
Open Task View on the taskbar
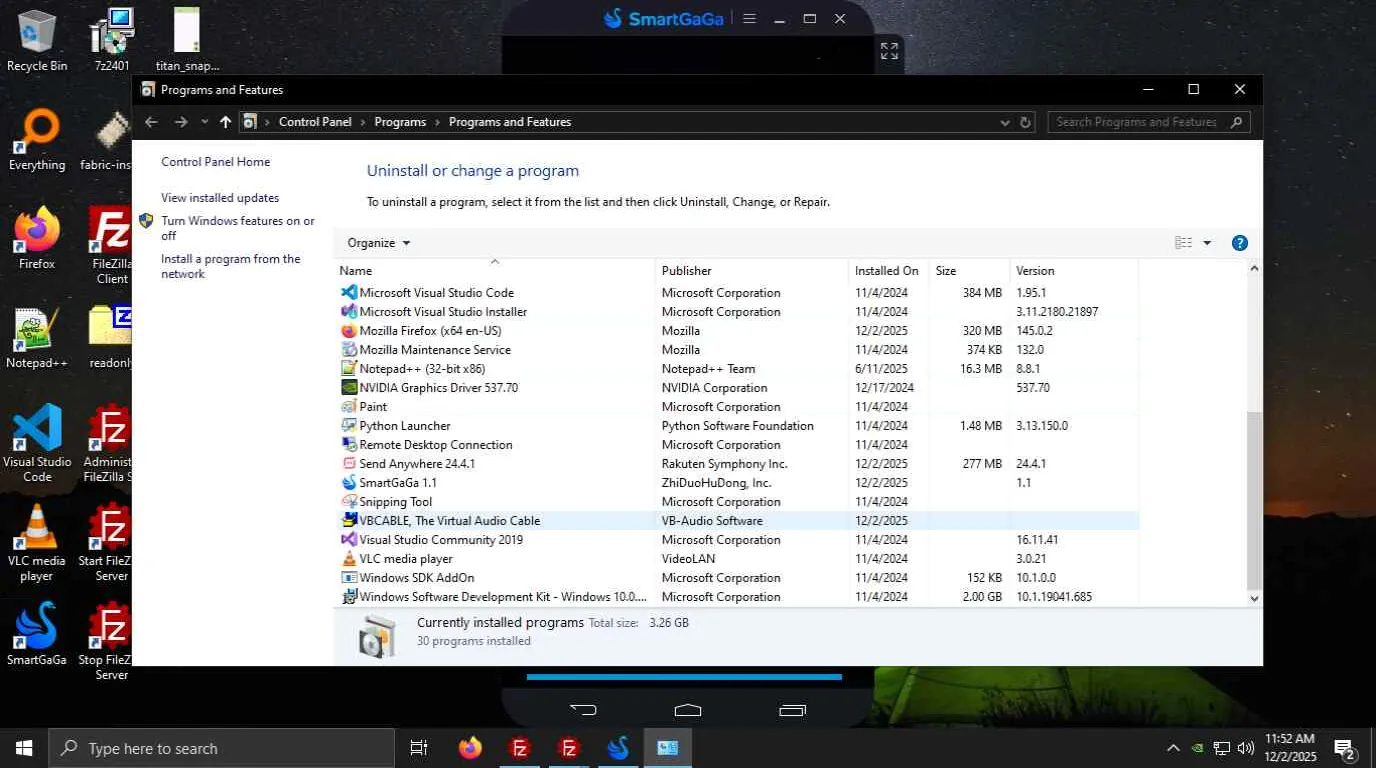[x=419, y=748]
